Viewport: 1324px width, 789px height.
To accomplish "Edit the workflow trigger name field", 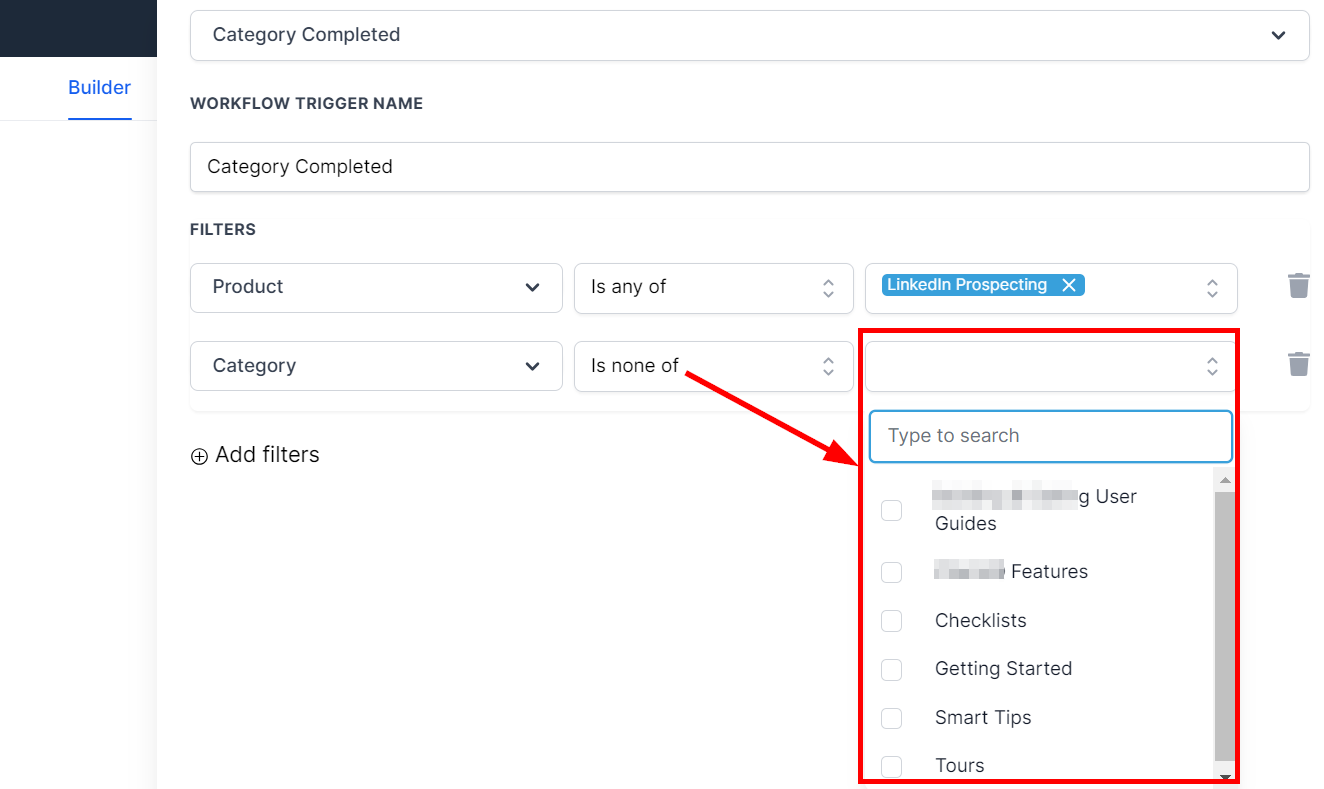I will [749, 167].
